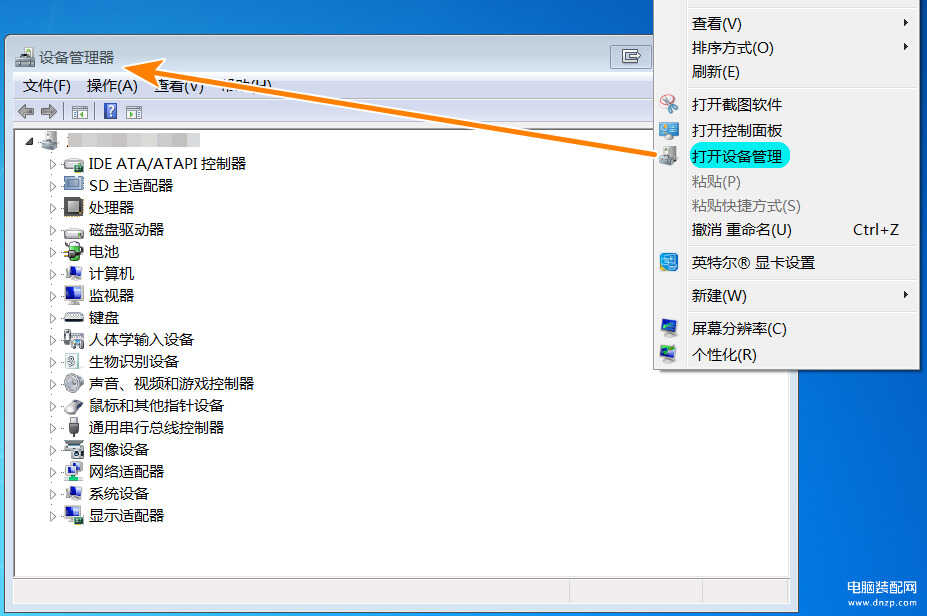Click the 生物识别设备 fingerprint icon
927x616 pixels.
pos(72,361)
